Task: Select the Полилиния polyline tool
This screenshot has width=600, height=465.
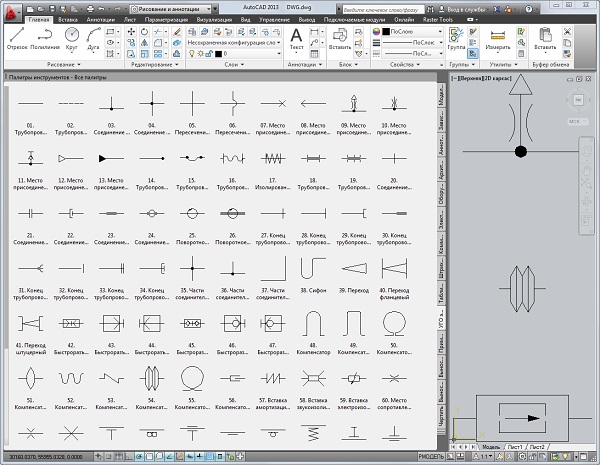Action: 44,37
